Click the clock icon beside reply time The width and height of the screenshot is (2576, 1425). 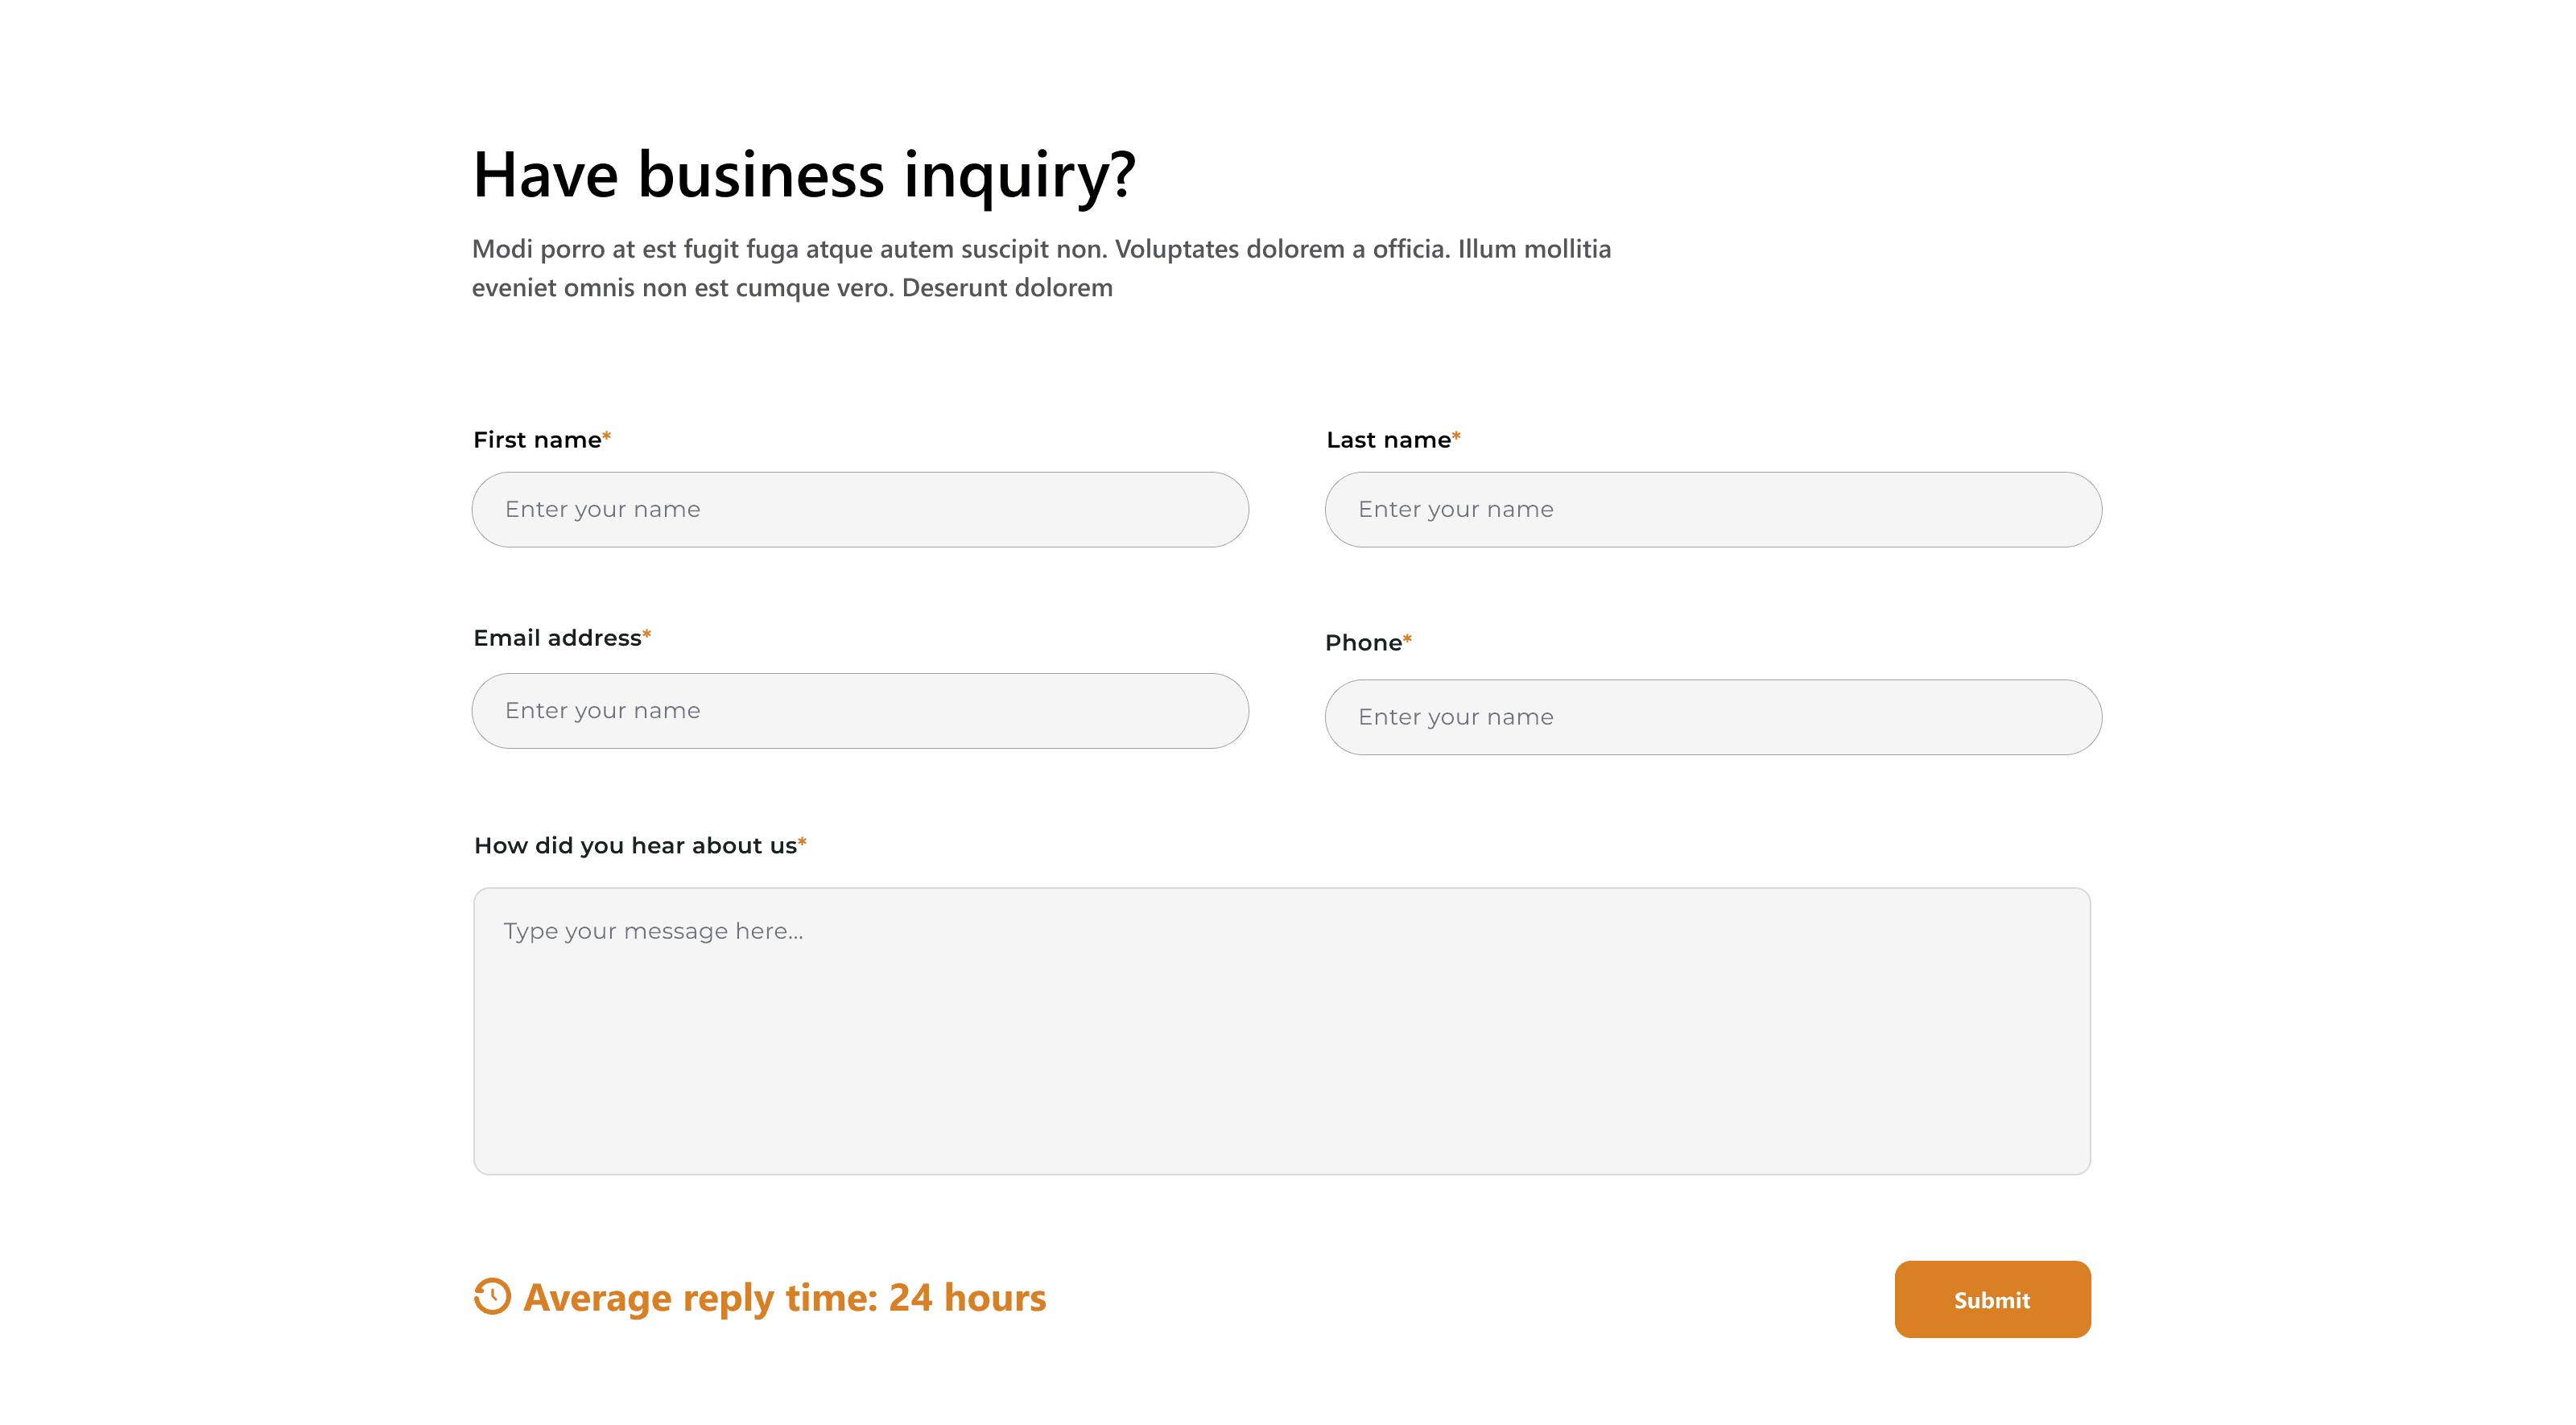coord(492,1296)
